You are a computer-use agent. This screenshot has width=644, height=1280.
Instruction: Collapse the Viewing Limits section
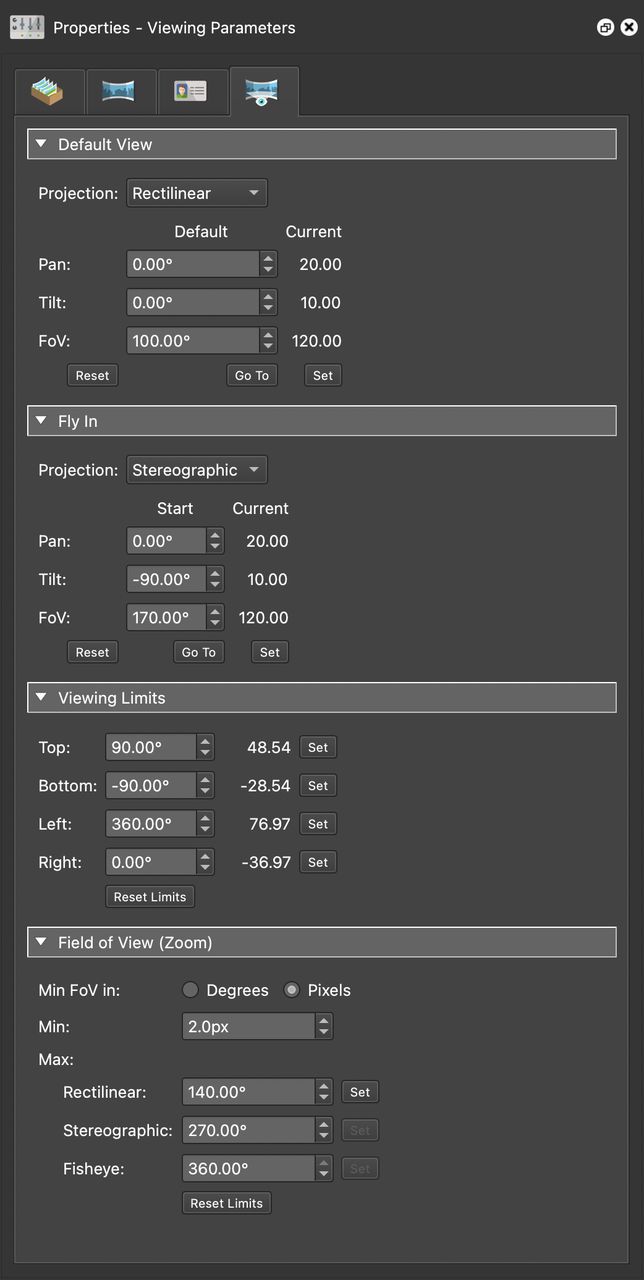[x=41, y=697]
